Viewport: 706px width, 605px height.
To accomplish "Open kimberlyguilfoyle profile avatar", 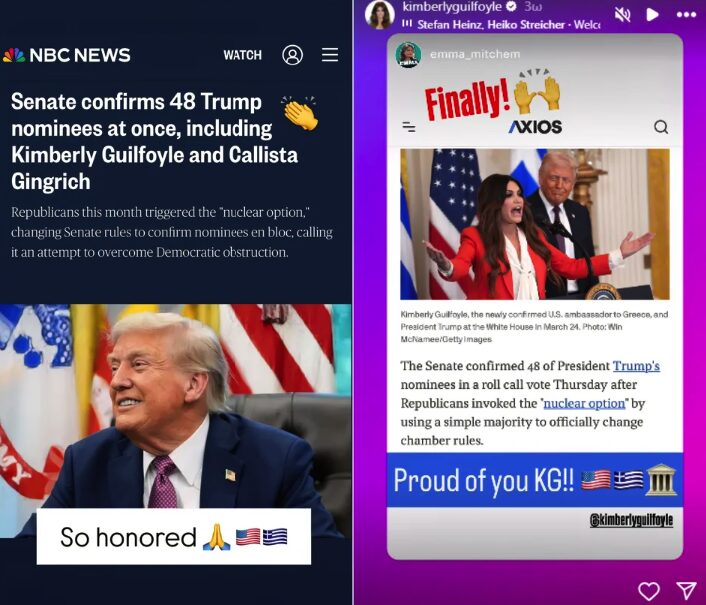I will pos(380,14).
